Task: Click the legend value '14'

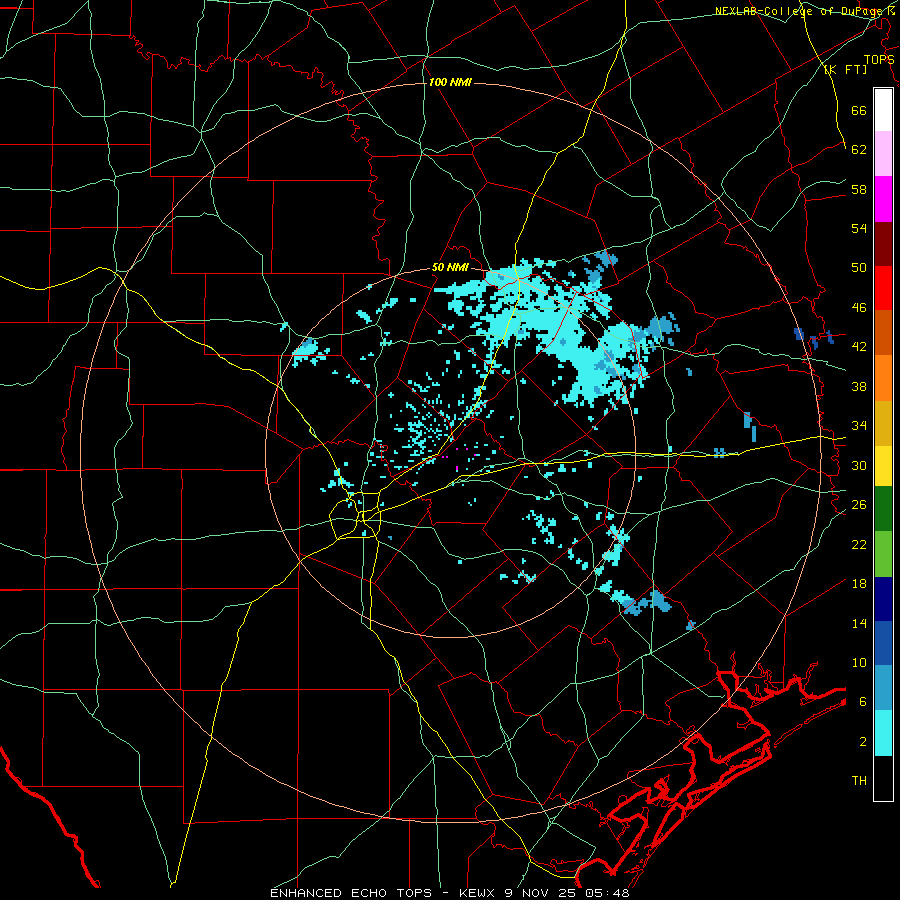Action: point(859,623)
